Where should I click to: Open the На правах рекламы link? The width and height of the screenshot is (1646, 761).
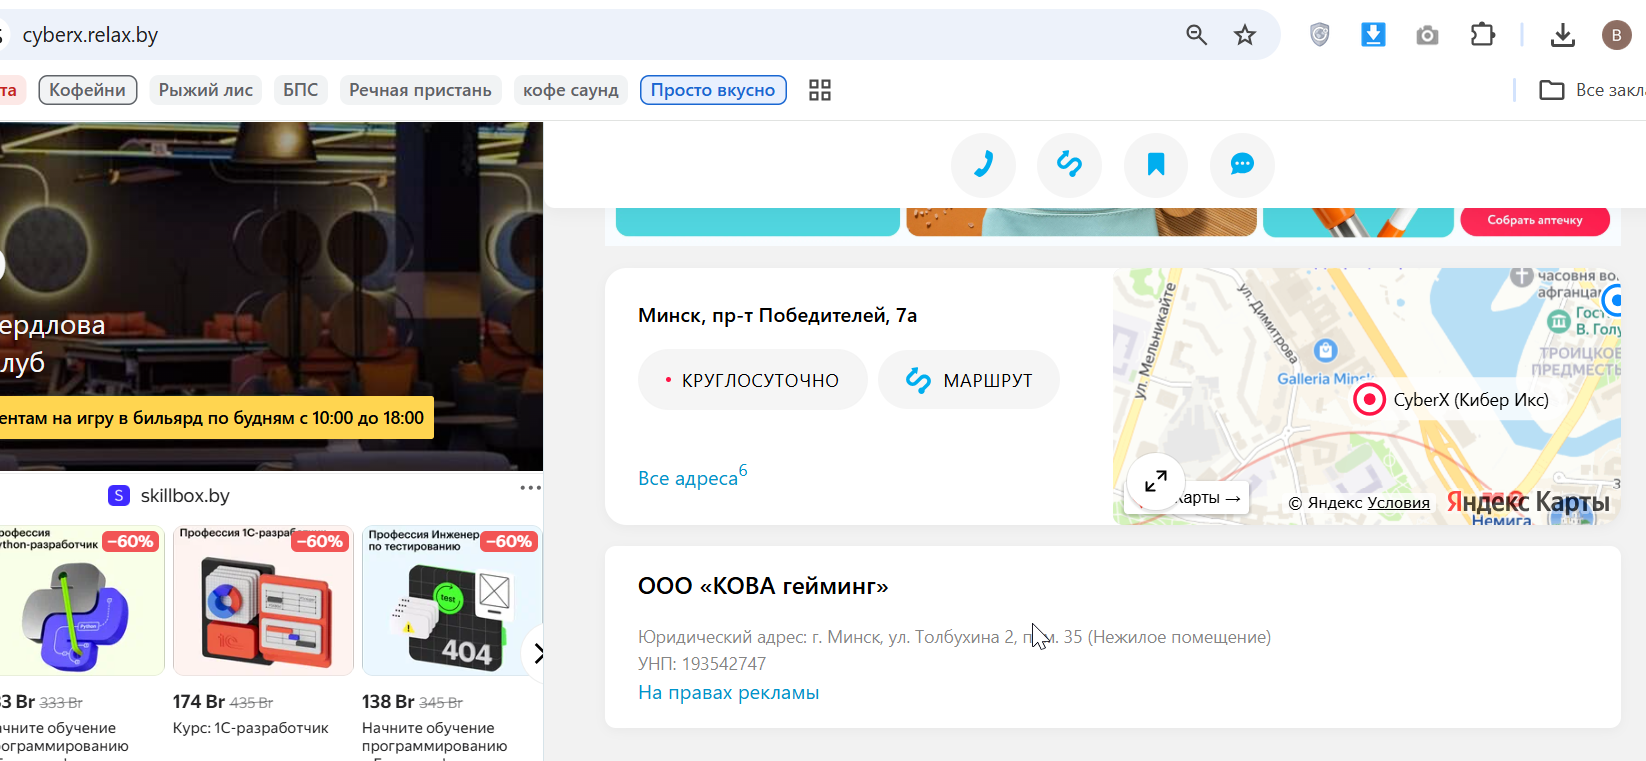[729, 692]
